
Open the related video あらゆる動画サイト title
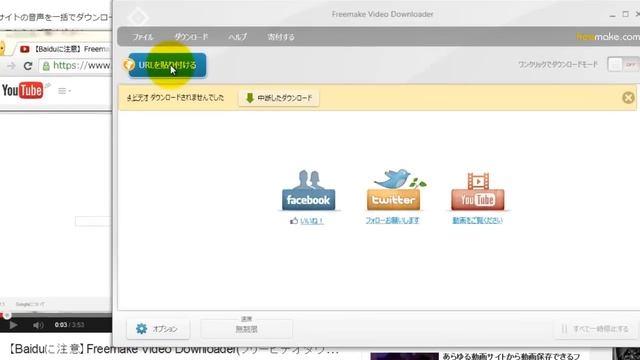pyautogui.click(x=511, y=356)
